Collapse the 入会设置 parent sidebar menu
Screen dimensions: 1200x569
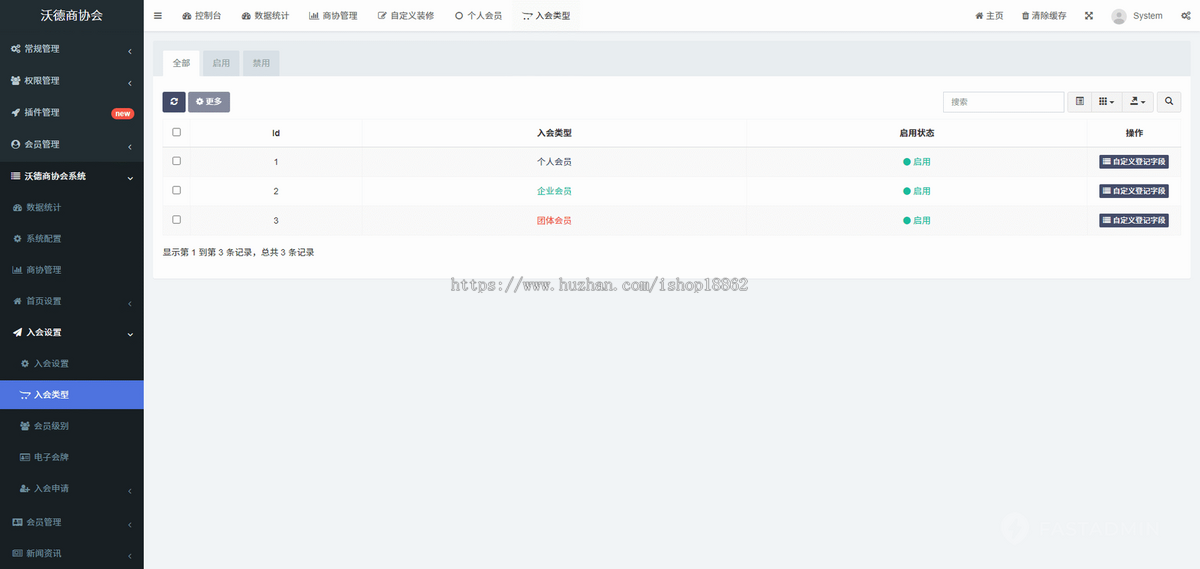click(x=72, y=332)
